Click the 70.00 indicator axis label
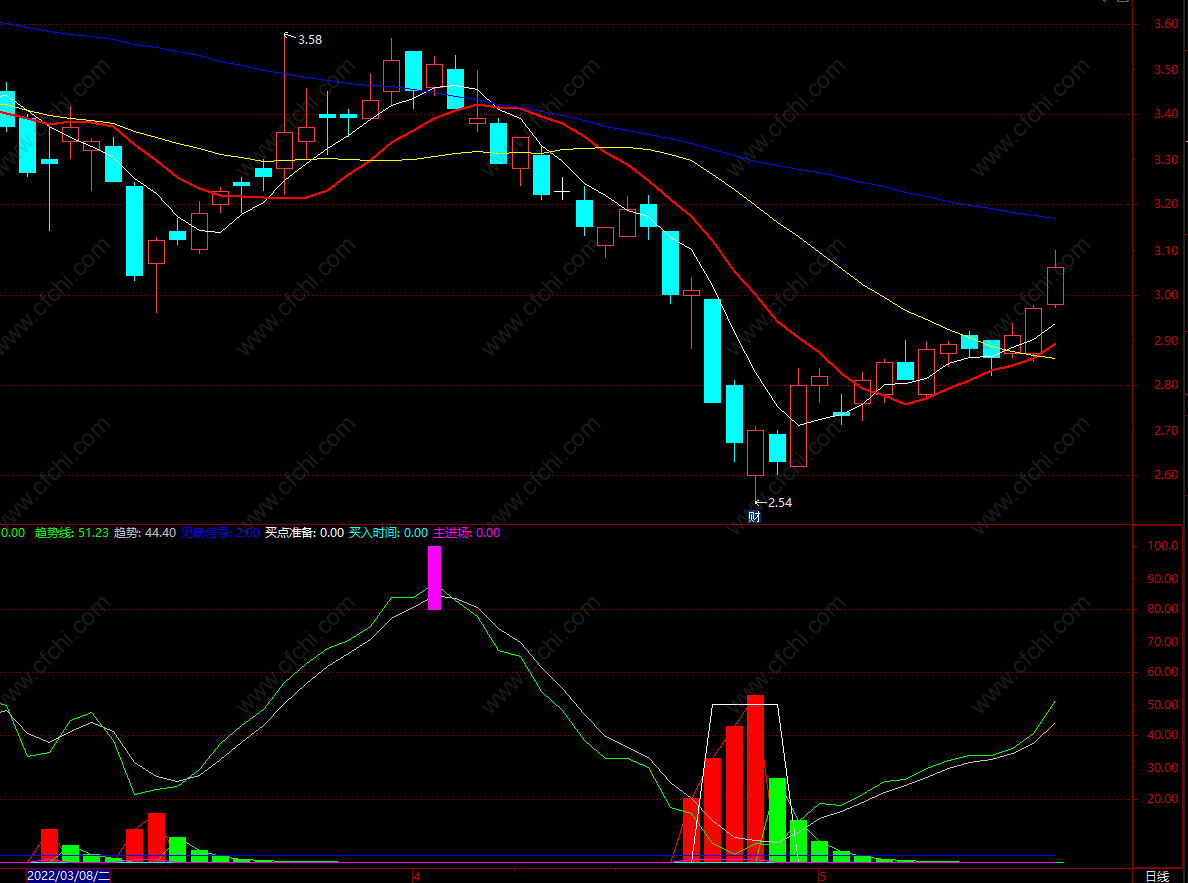1188x883 pixels. 1163,642
